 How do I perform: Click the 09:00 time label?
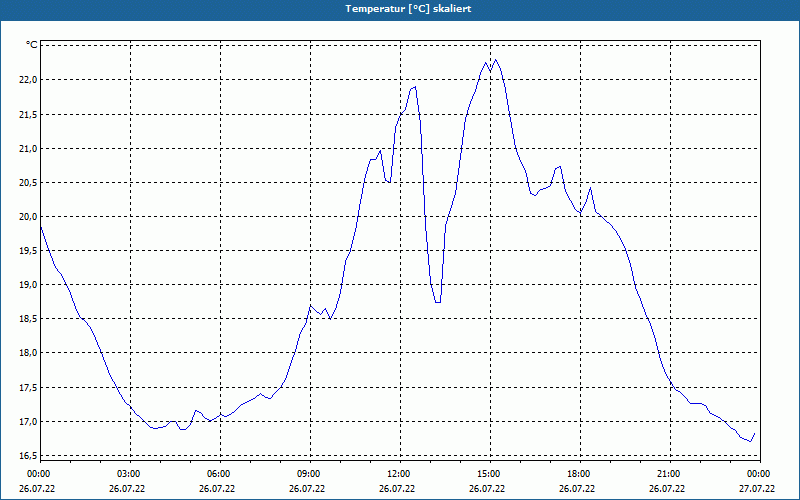tap(310, 474)
